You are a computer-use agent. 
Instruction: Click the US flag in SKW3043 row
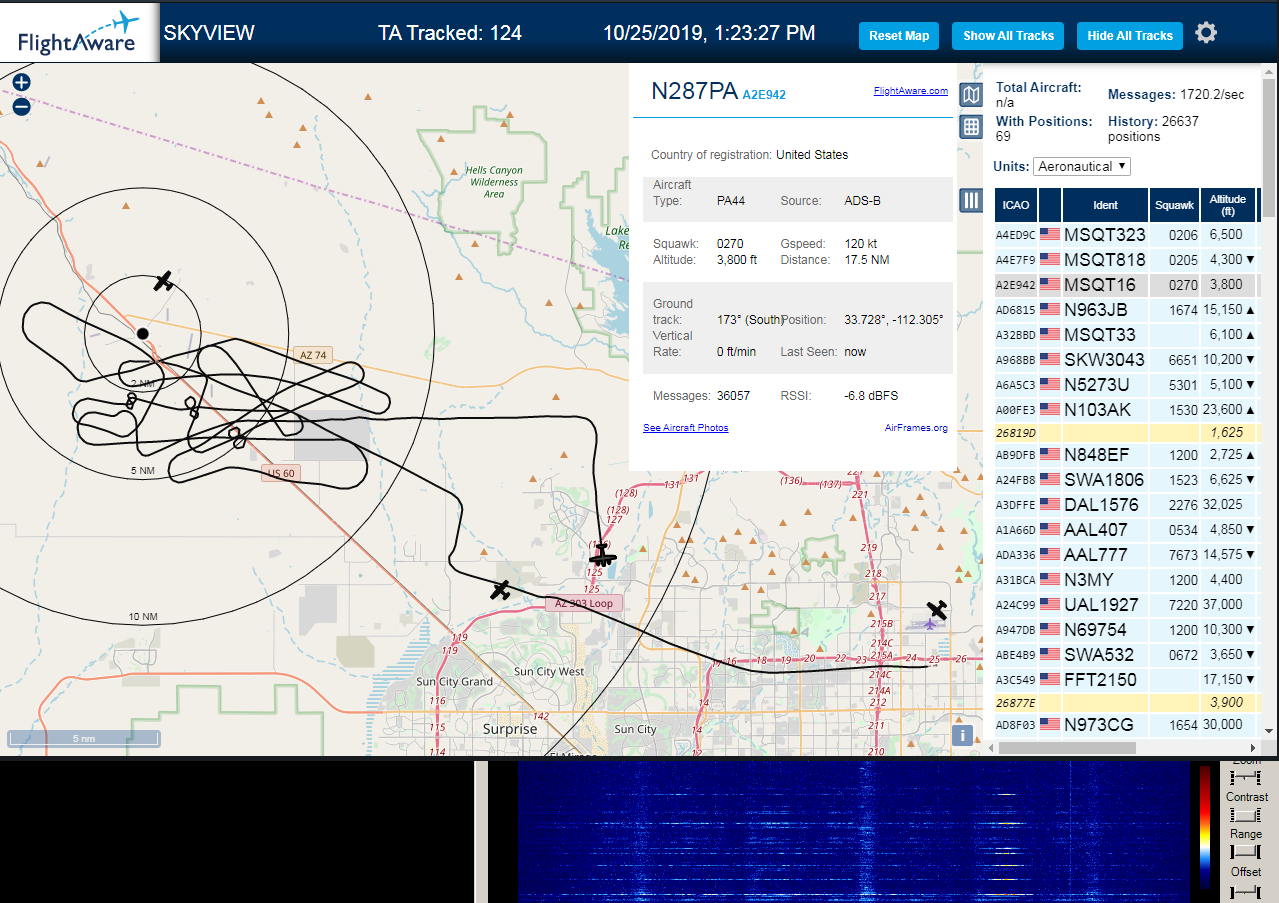coord(1050,359)
